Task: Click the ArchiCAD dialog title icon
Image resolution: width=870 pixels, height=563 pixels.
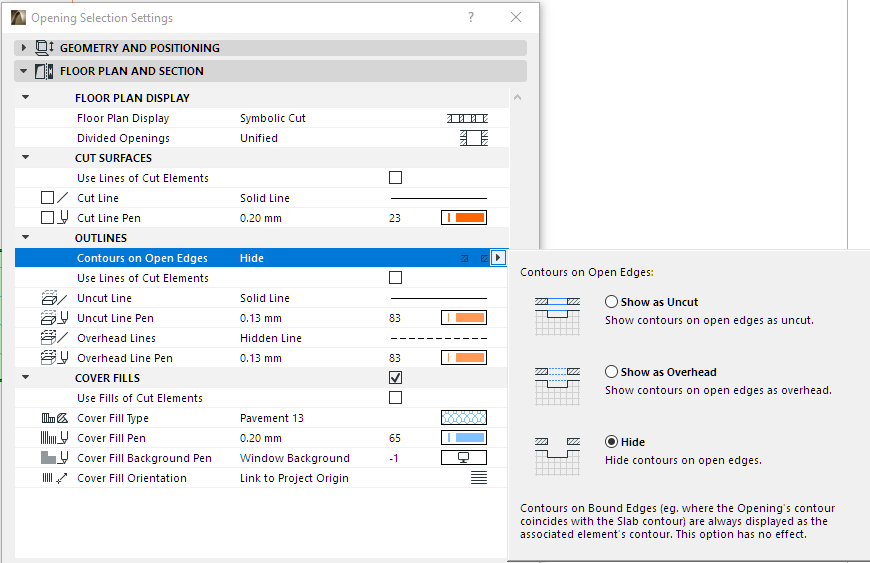Action: 18,17
